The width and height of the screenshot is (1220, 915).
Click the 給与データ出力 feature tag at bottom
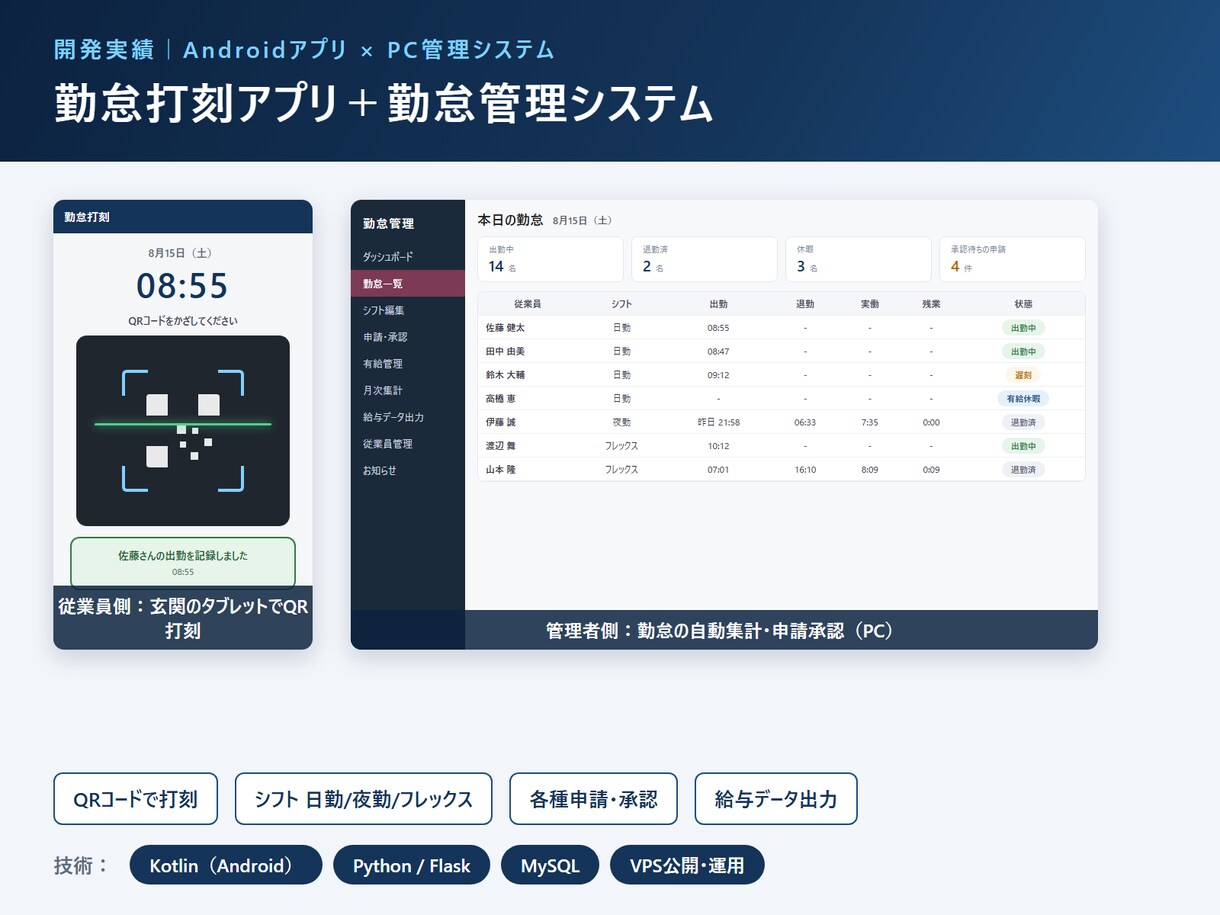(x=776, y=799)
